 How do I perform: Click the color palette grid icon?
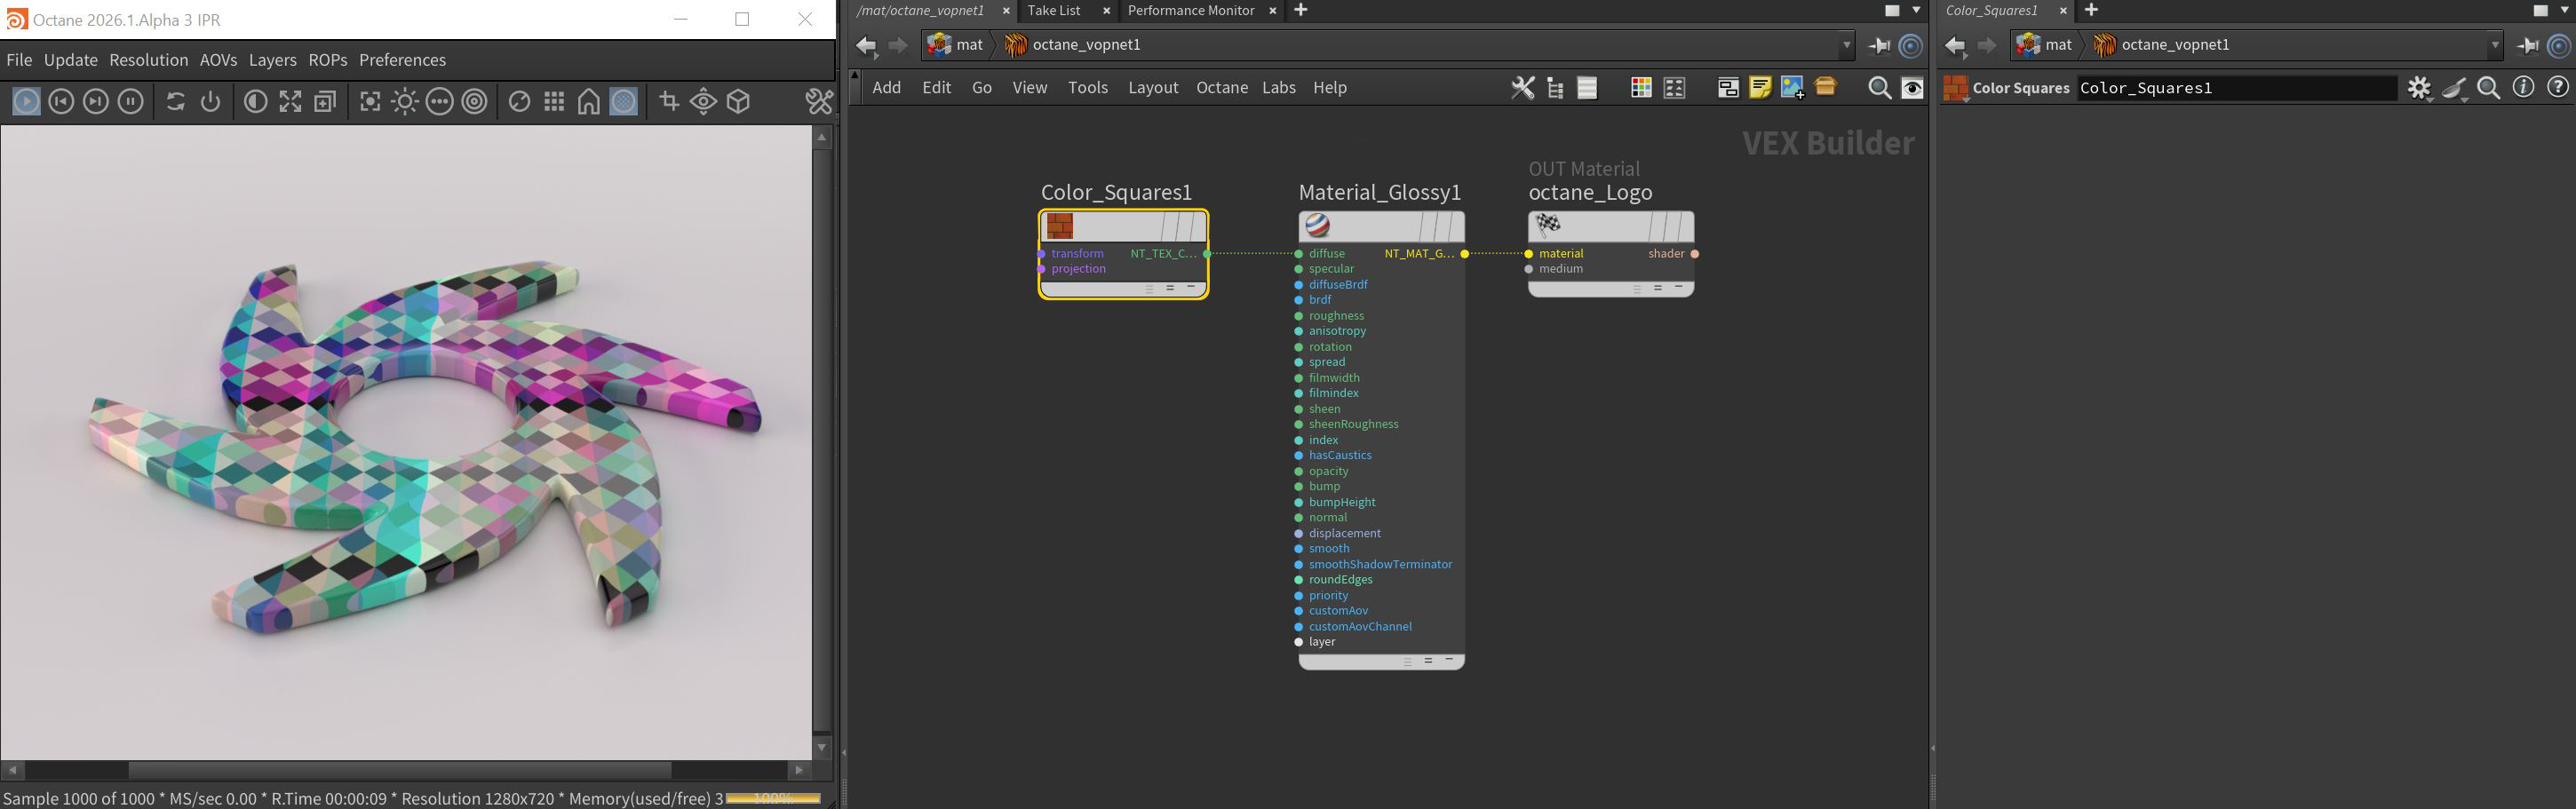1641,88
